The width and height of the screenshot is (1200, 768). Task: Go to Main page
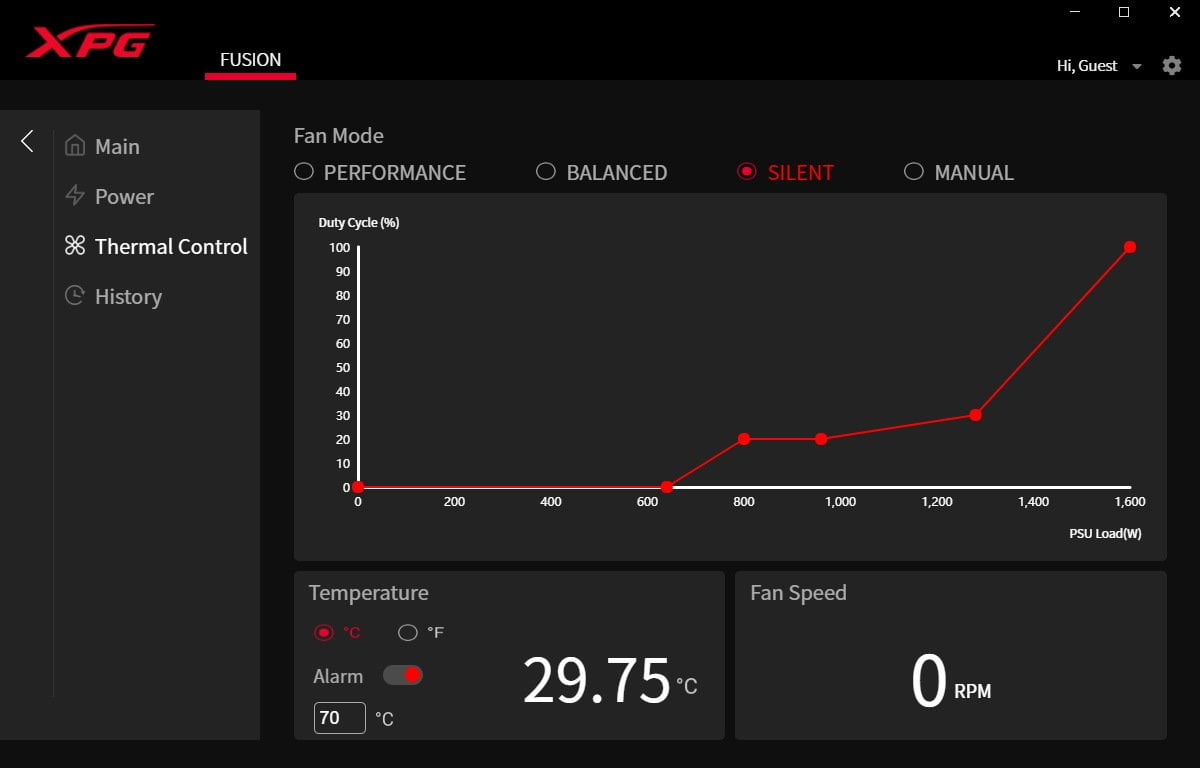coord(117,147)
